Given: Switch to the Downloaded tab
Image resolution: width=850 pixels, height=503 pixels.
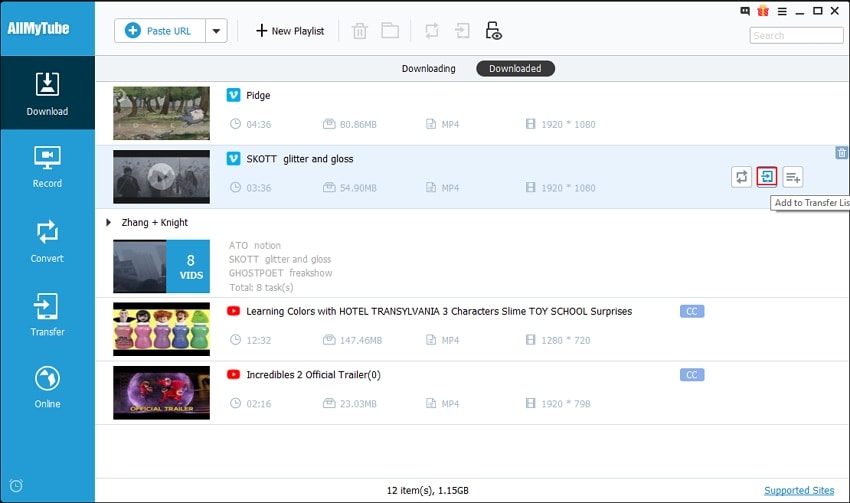Looking at the screenshot, I should [515, 69].
